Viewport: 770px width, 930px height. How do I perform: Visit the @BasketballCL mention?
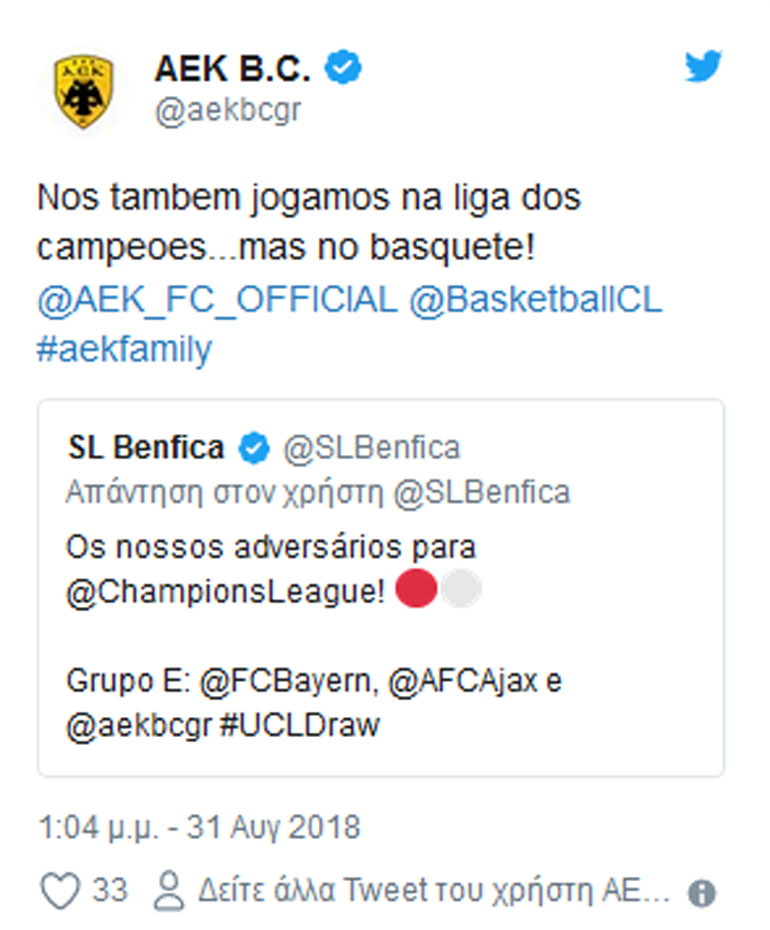point(535,300)
